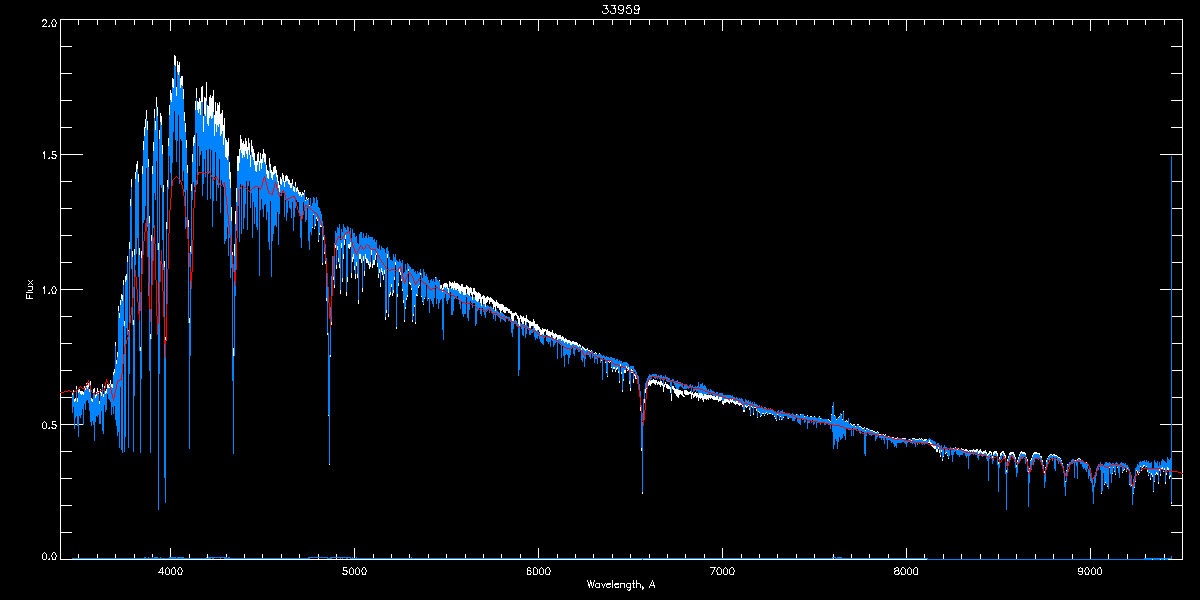Click the Flux axis label
1200x600 pixels.
click(x=30, y=290)
